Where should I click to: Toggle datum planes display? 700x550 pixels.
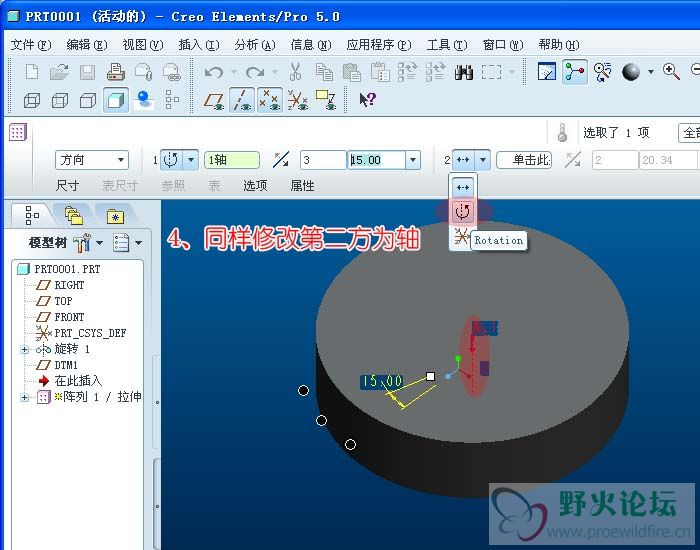click(x=214, y=100)
